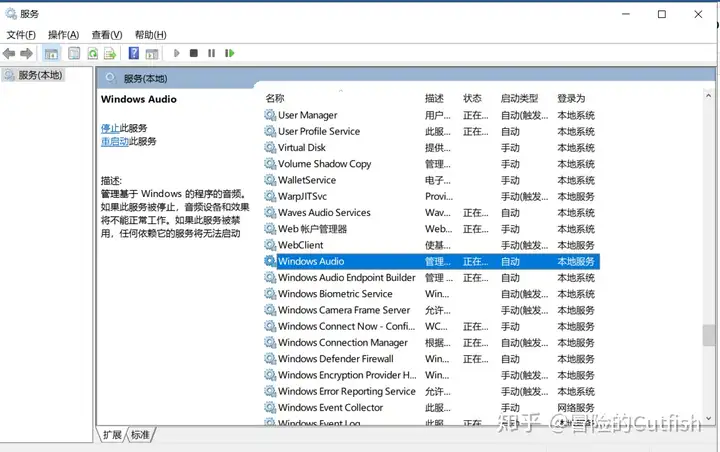The width and height of the screenshot is (720, 452).
Task: Click the Forward arrow toolbar icon
Action: click(x=27, y=54)
